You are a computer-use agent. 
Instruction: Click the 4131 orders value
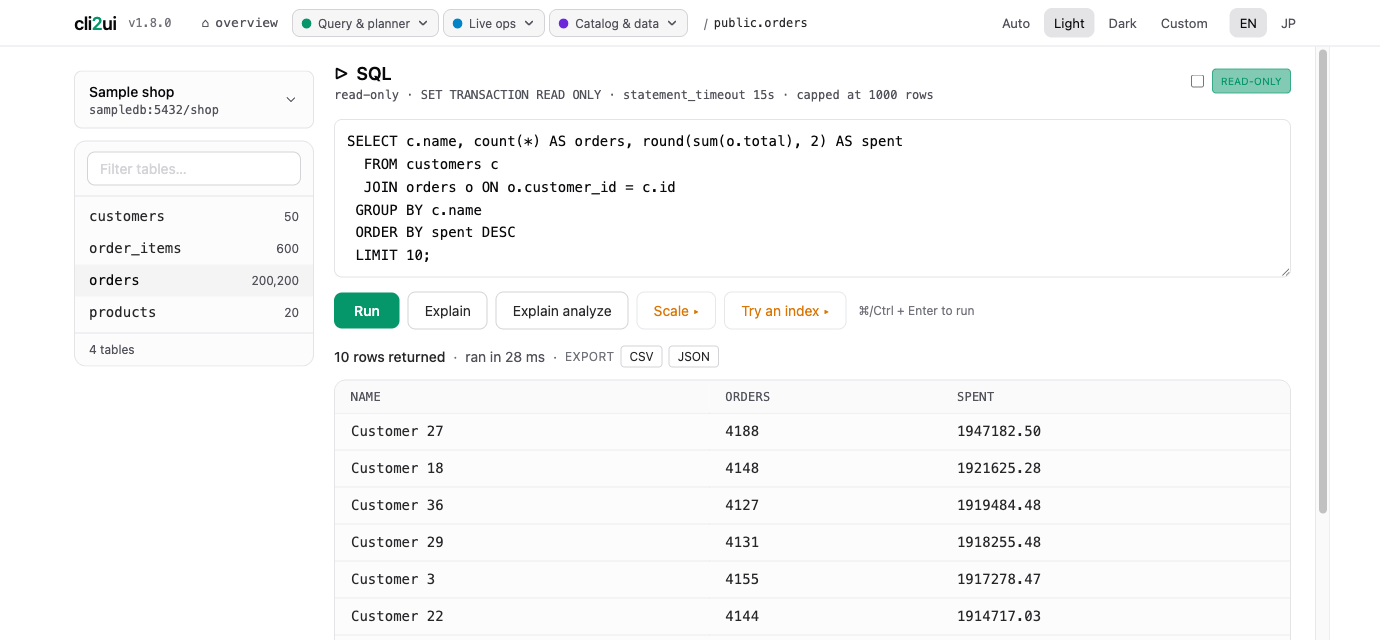pos(742,542)
